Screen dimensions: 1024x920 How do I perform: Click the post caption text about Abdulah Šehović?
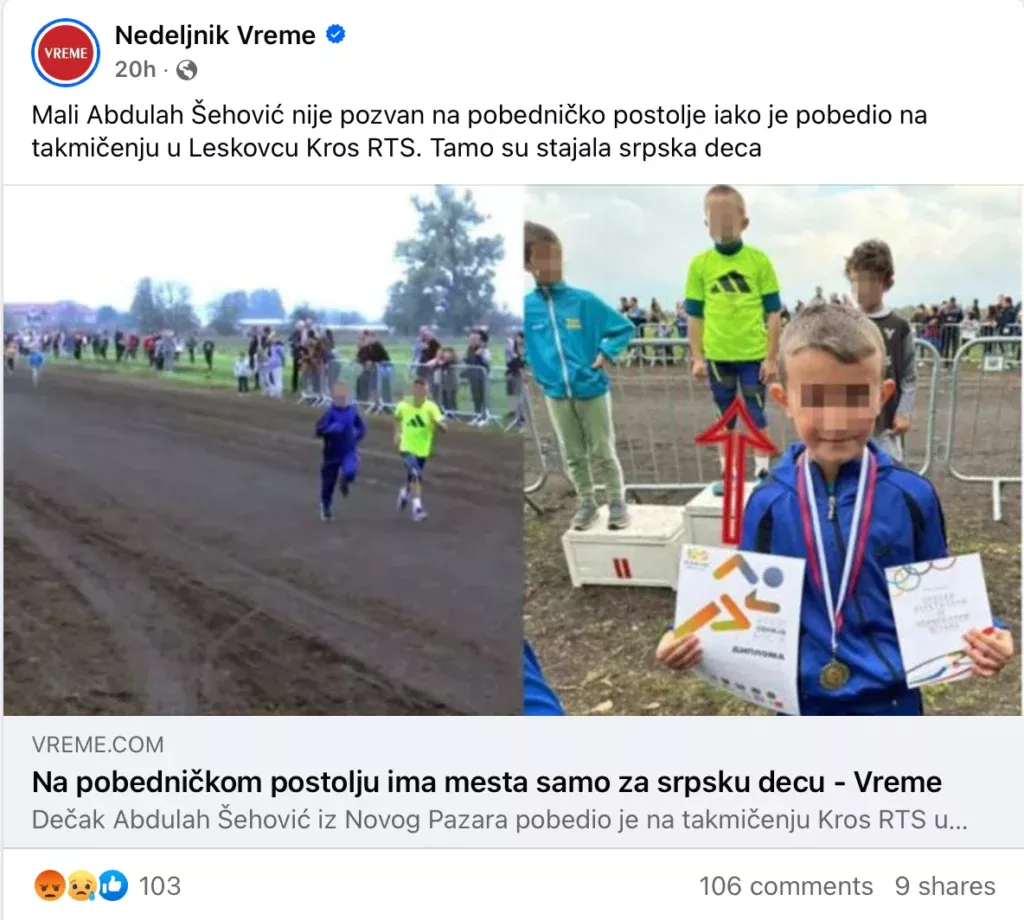tap(479, 131)
